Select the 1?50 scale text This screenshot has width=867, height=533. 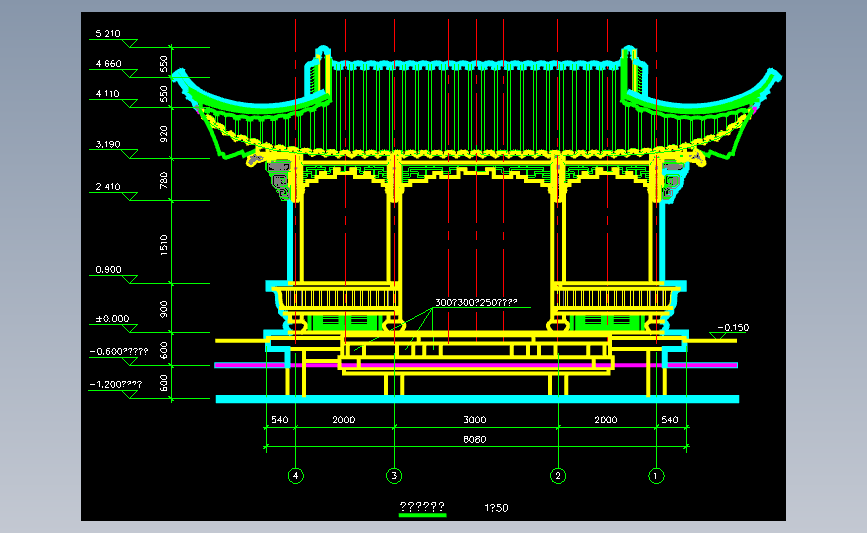click(x=497, y=508)
